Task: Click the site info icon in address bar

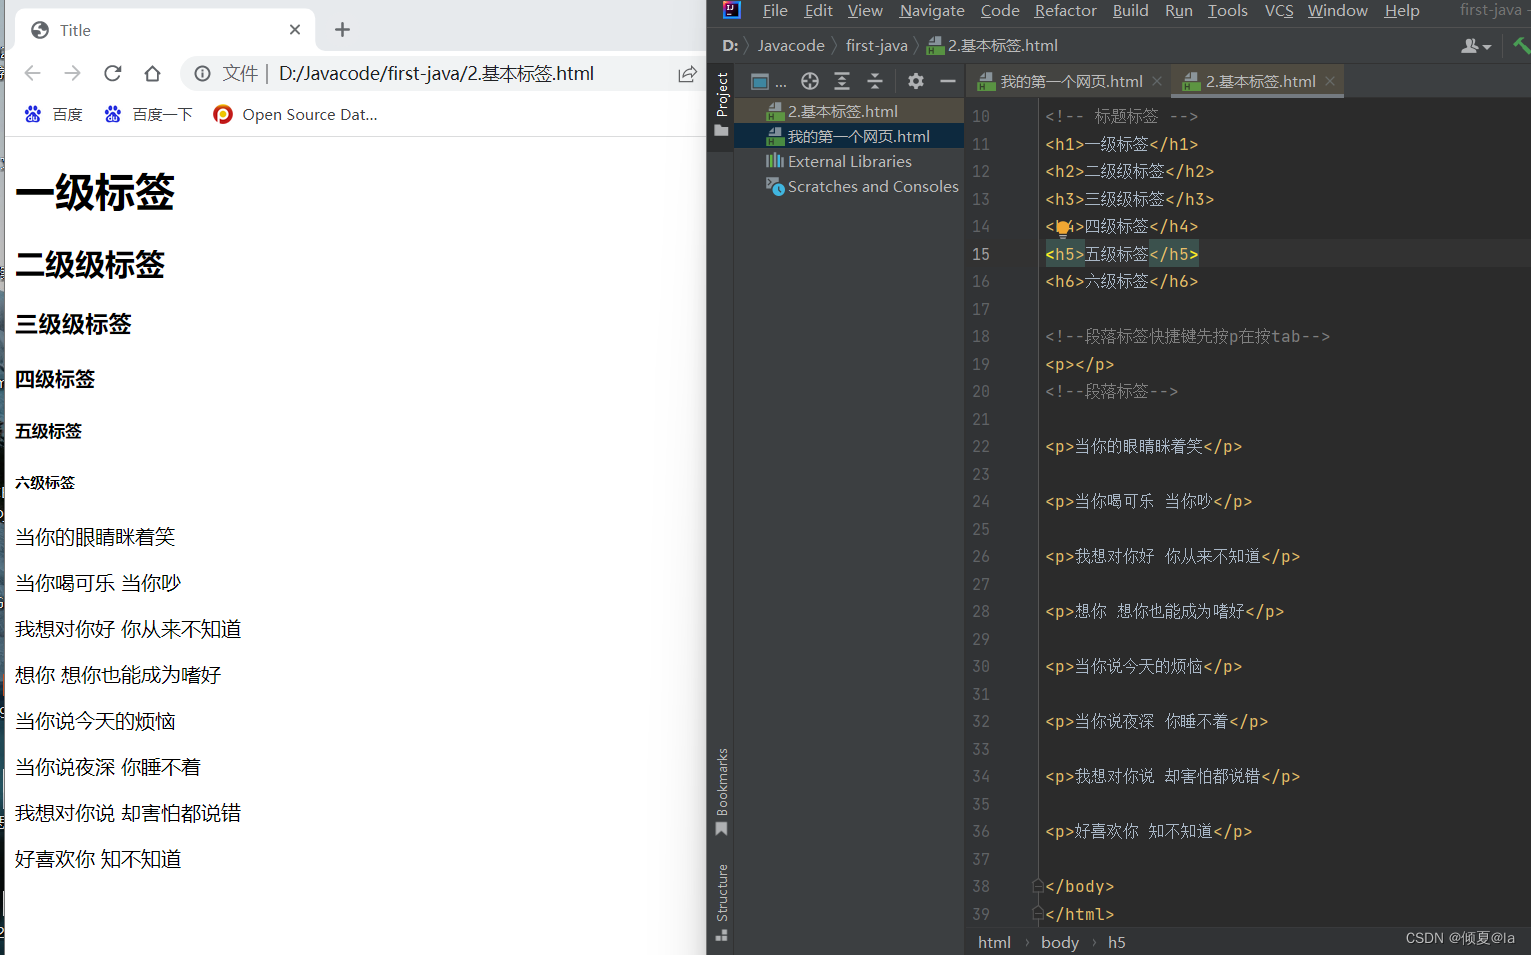Action: coord(202,73)
